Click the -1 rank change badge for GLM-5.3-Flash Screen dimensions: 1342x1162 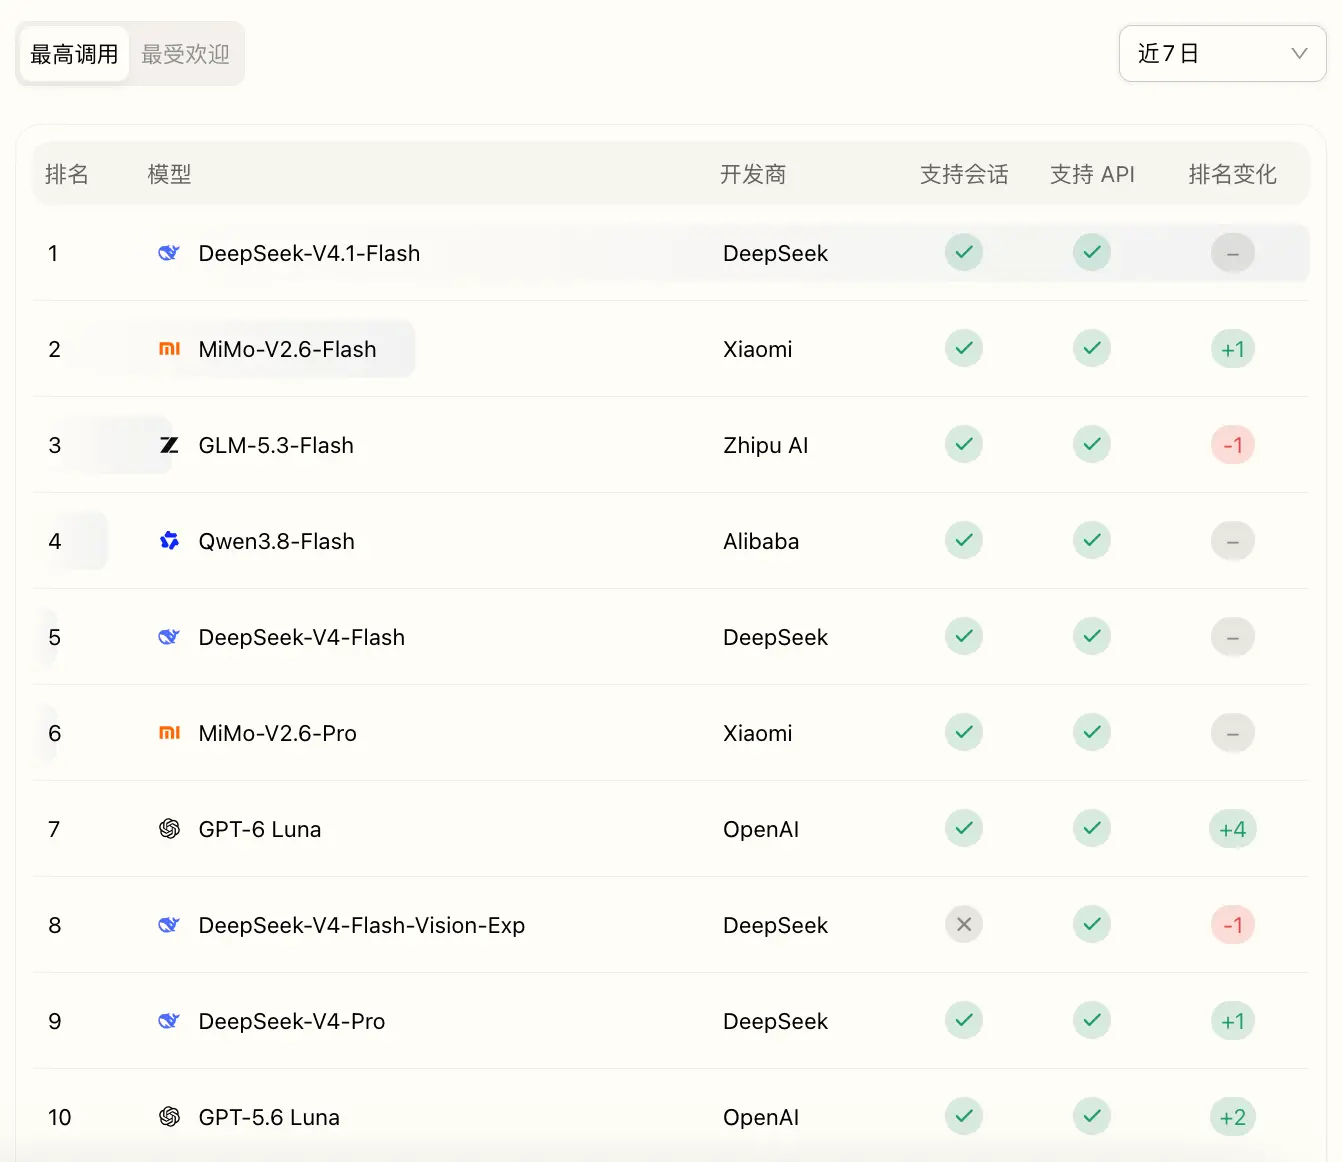pos(1233,445)
